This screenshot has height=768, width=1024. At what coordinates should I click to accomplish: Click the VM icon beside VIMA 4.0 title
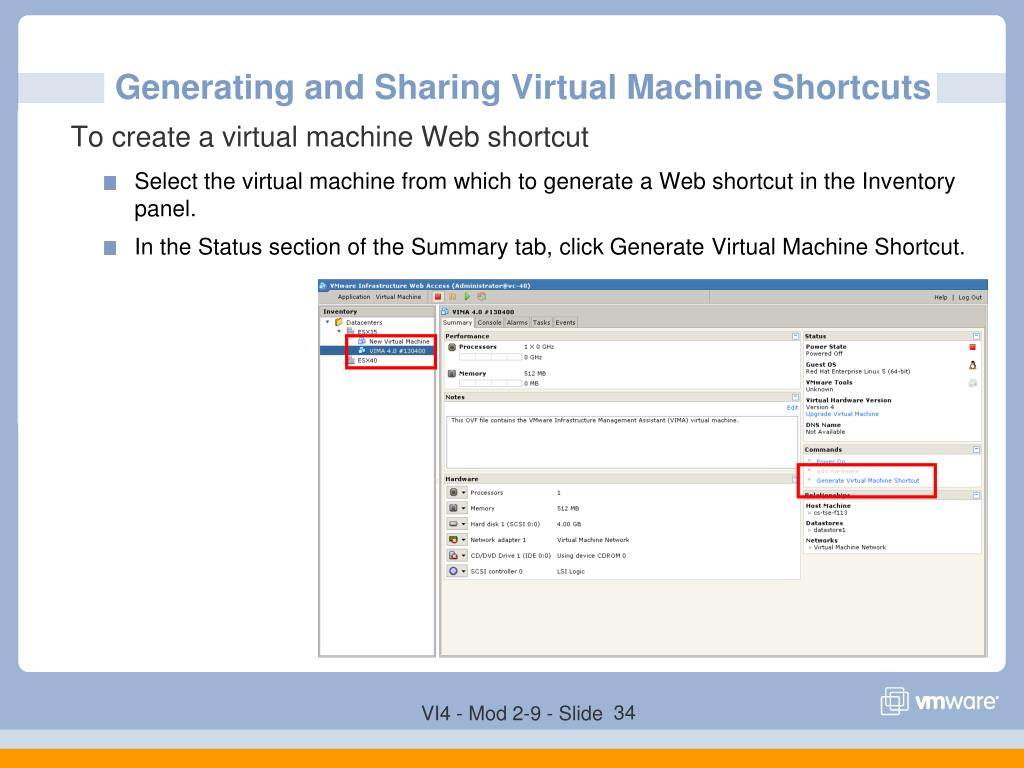pyautogui.click(x=445, y=312)
